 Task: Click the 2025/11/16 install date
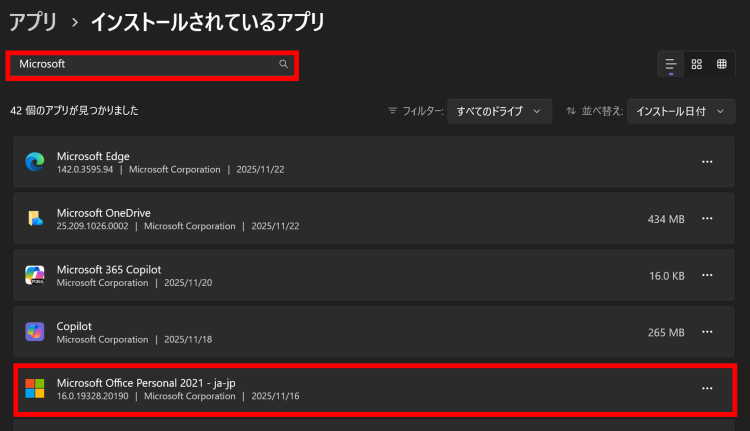point(276,396)
